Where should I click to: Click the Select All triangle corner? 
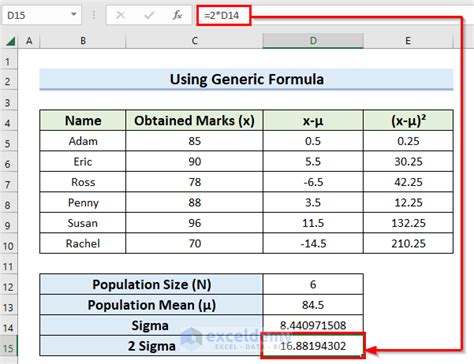11,41
